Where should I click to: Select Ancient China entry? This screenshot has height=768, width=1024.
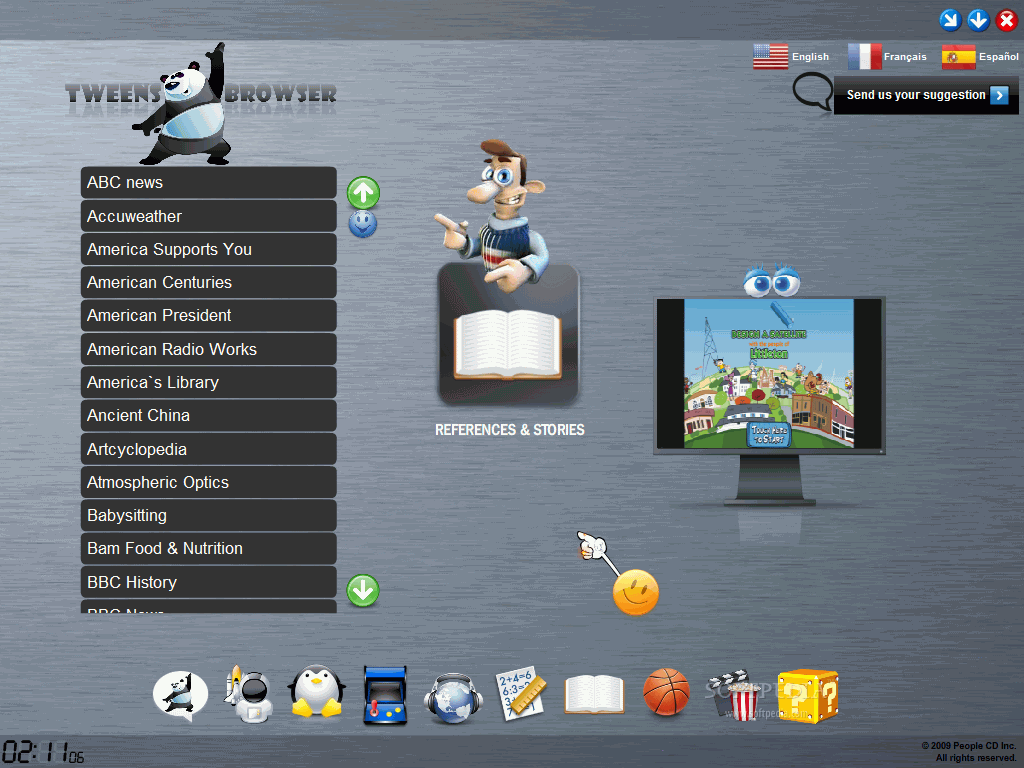208,415
